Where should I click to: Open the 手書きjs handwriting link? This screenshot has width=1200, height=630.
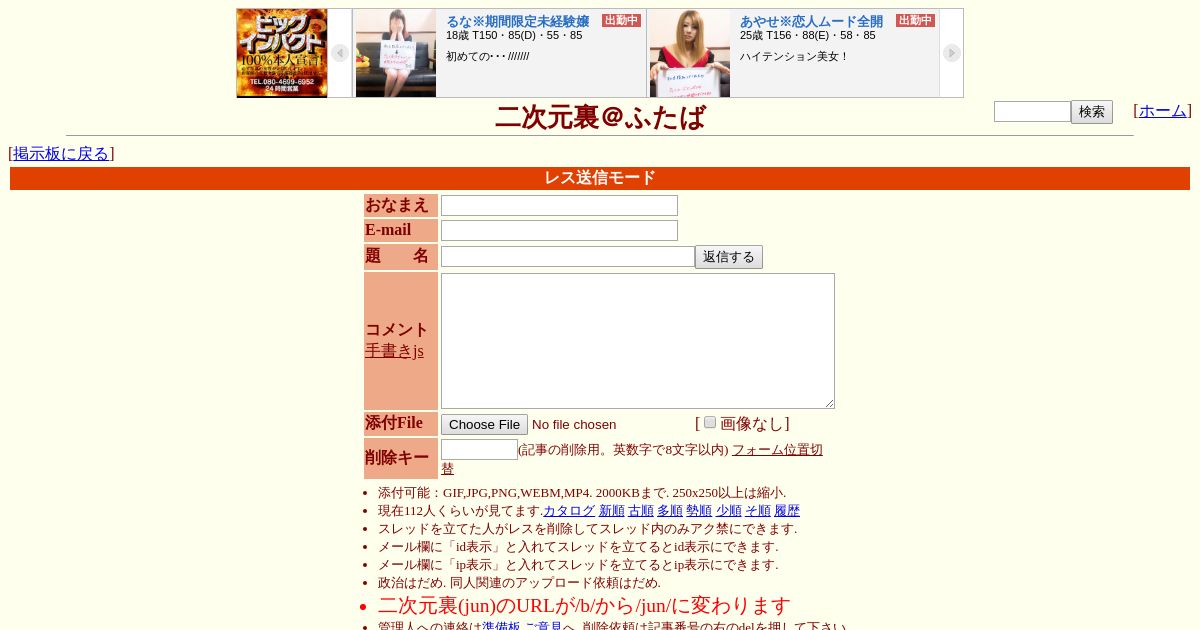[394, 351]
